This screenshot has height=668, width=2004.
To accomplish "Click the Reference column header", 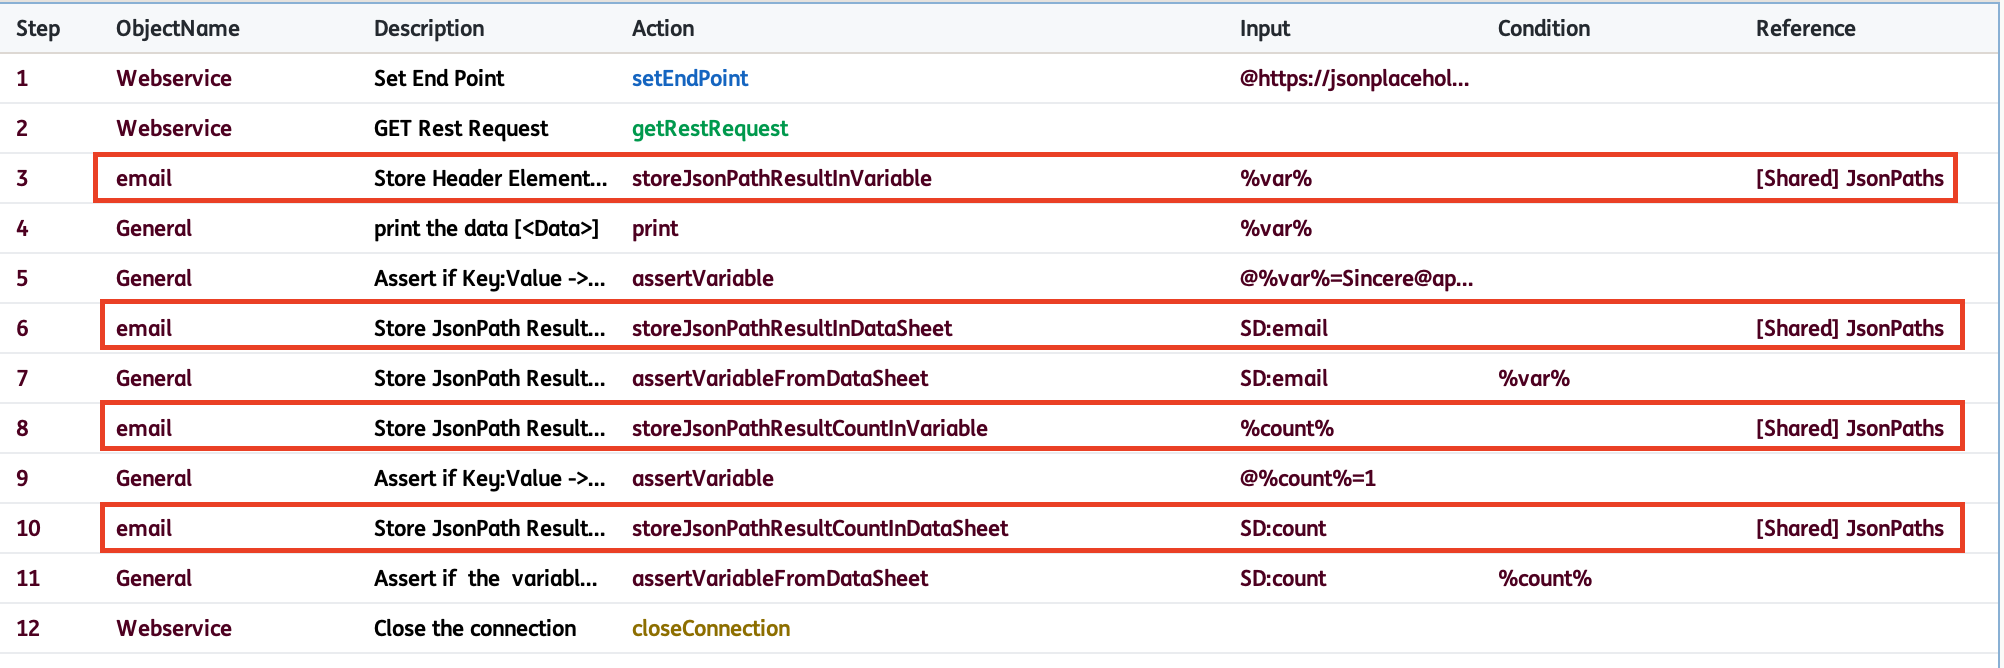I will point(1805,28).
